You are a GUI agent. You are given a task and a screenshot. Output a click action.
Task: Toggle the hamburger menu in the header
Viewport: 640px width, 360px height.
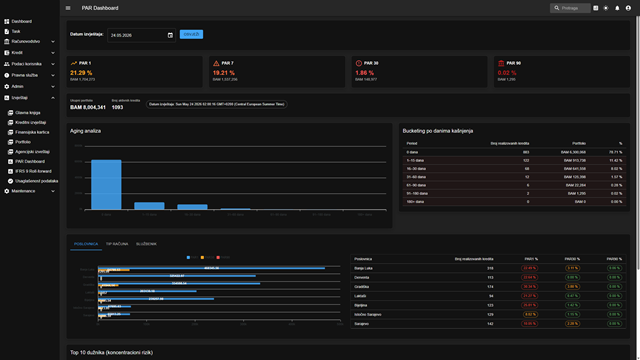click(68, 8)
